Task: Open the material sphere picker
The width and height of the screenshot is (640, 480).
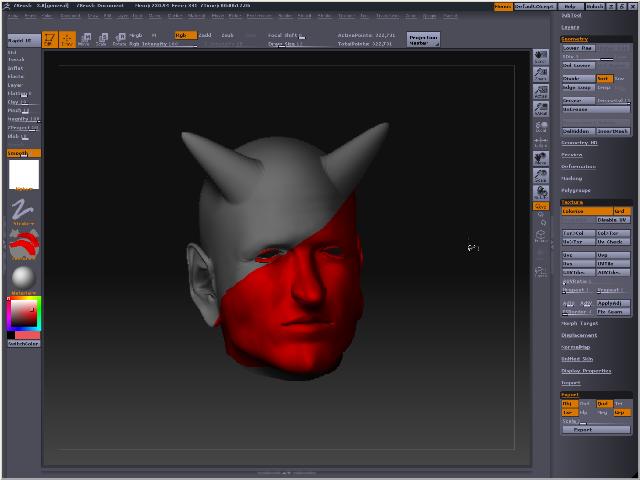Action: click(23, 277)
